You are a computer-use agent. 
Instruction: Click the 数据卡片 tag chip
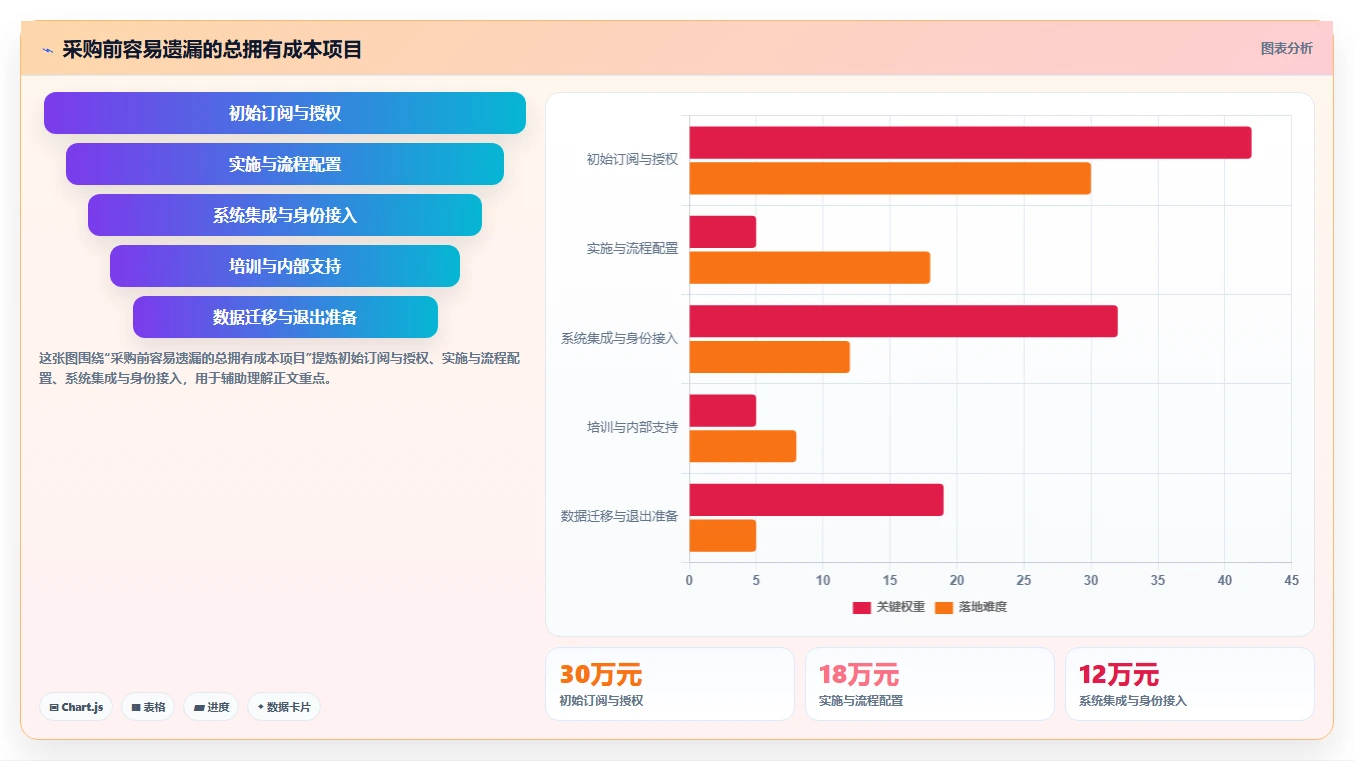[284, 707]
